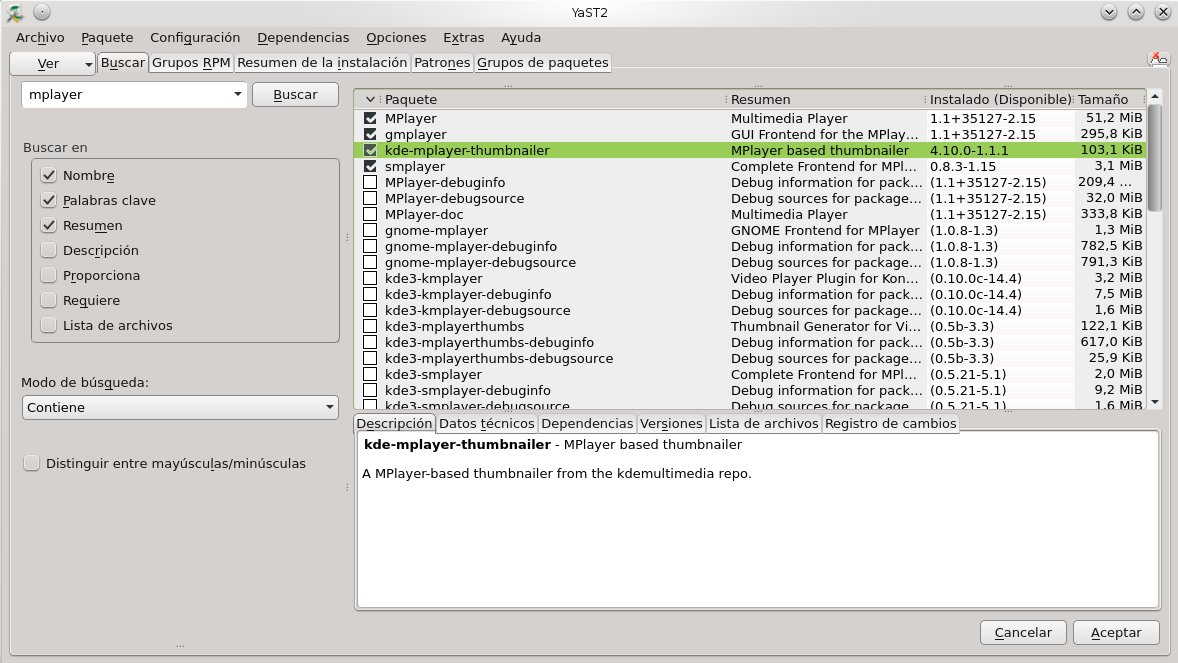This screenshot has width=1178, height=663.
Task: Disable the Nombre search option
Action: (x=49, y=175)
